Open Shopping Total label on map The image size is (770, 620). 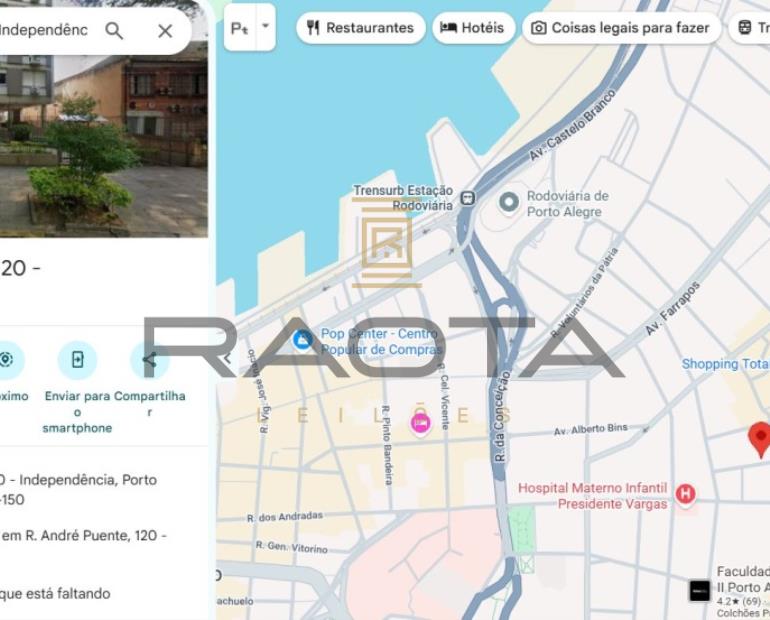[725, 364]
